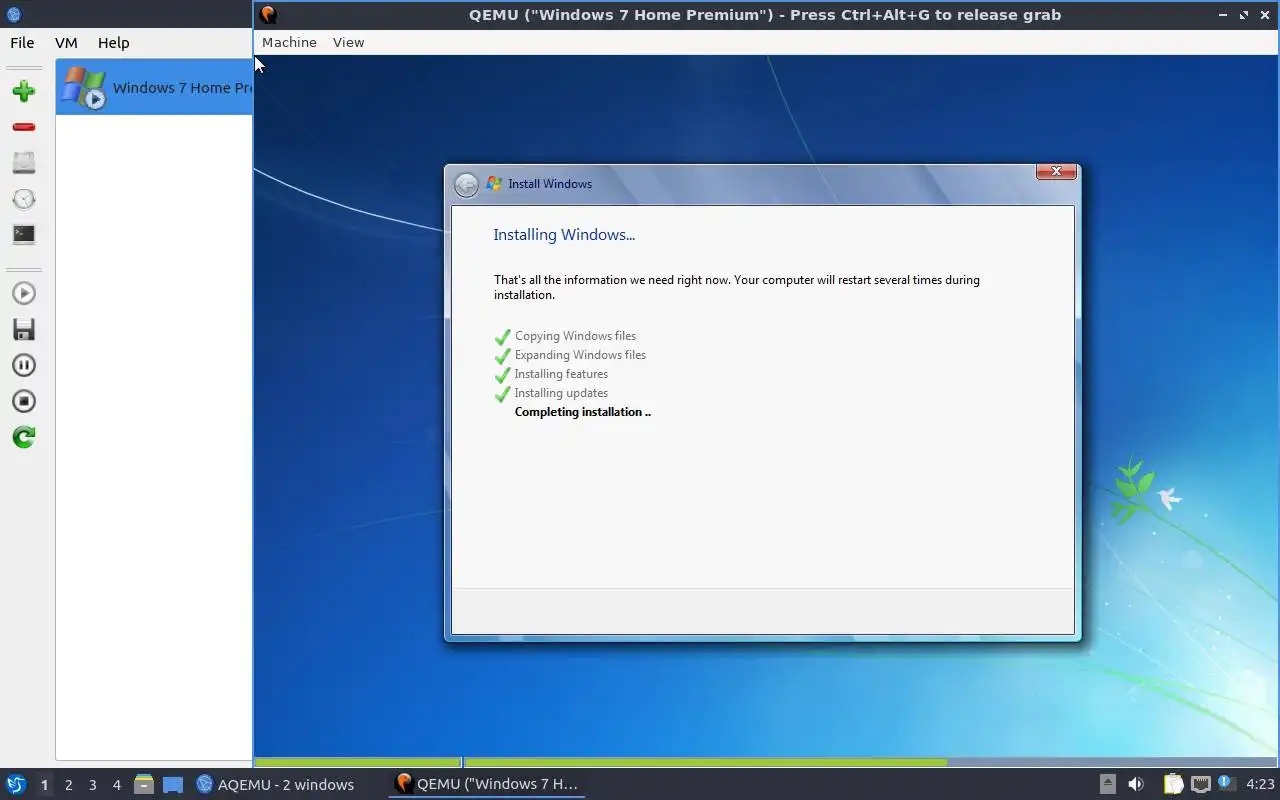Open the volume control tray icon

pyautogui.click(x=1135, y=784)
